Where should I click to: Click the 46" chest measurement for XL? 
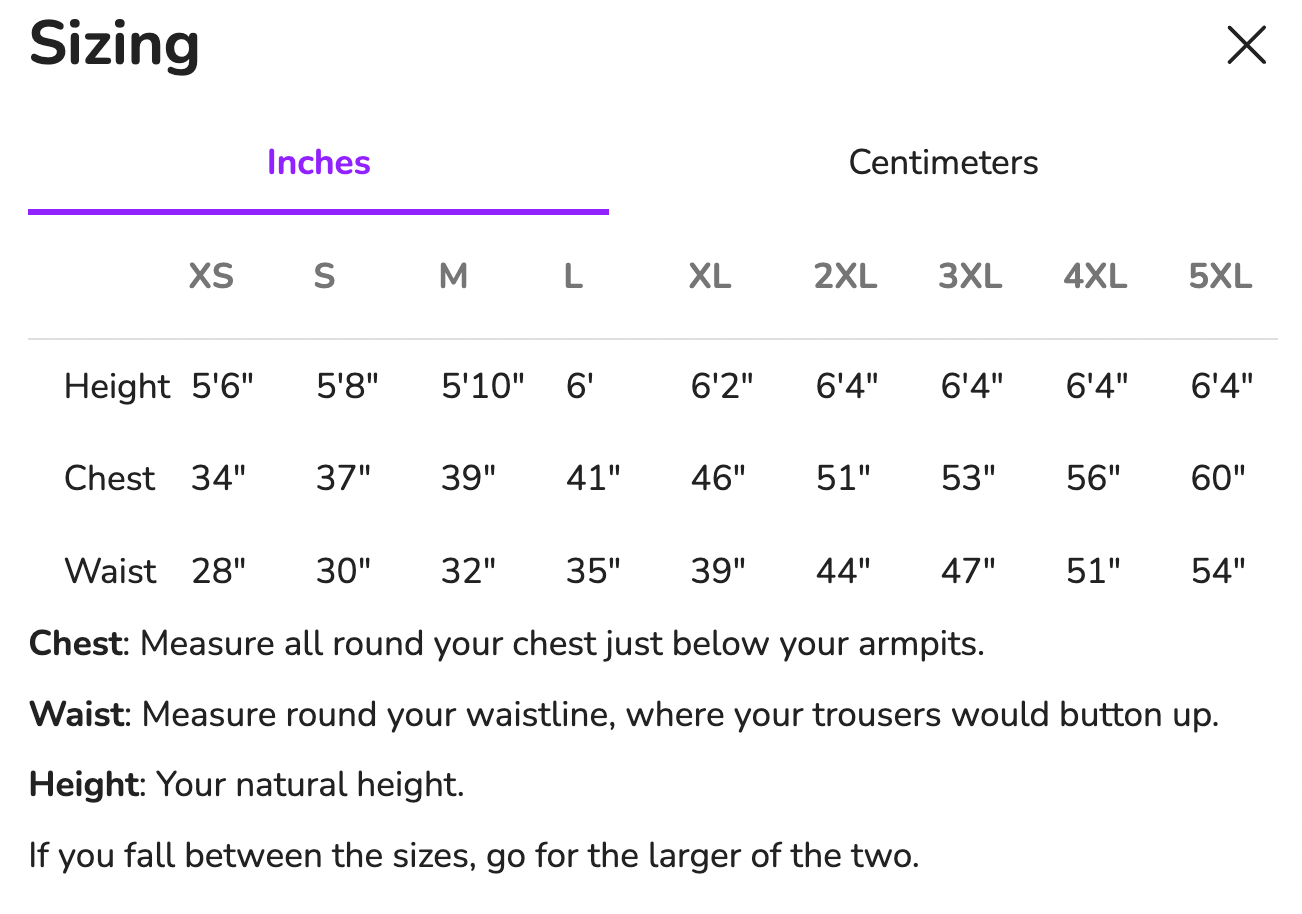tap(718, 478)
